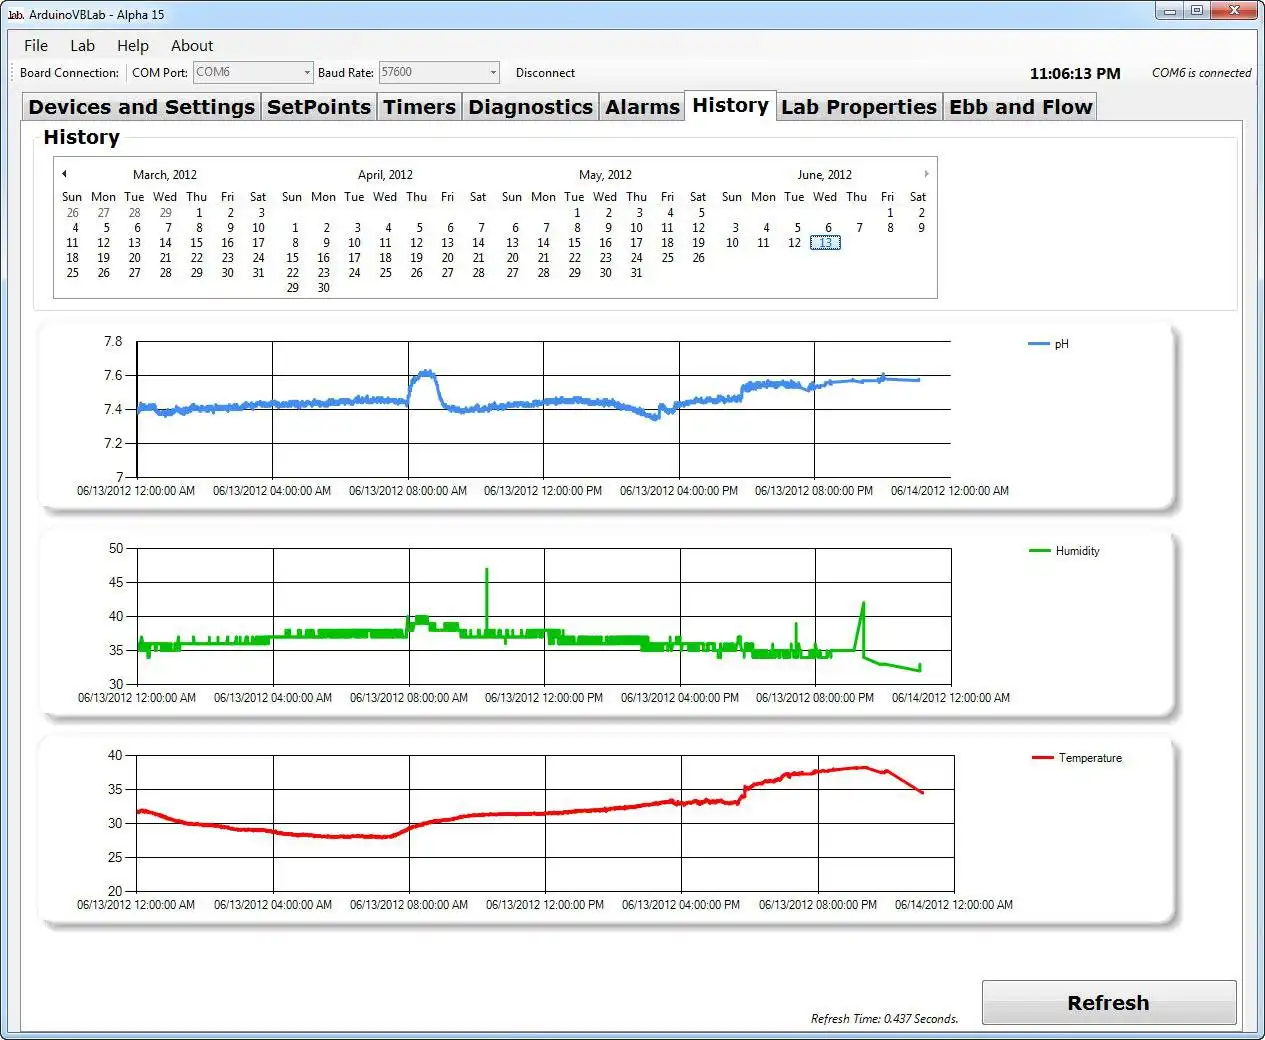Select the History tab

[x=730, y=105]
